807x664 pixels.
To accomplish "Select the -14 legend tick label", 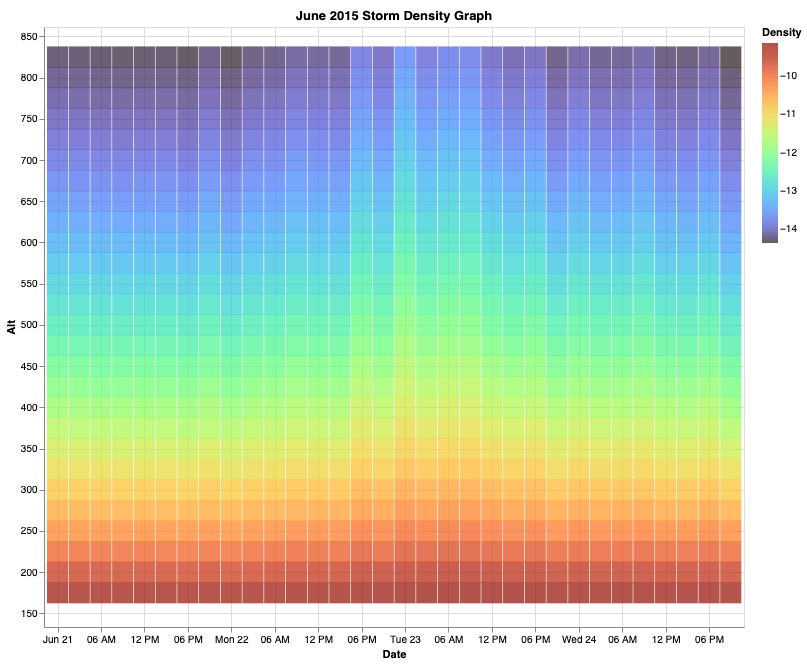I will (x=789, y=229).
